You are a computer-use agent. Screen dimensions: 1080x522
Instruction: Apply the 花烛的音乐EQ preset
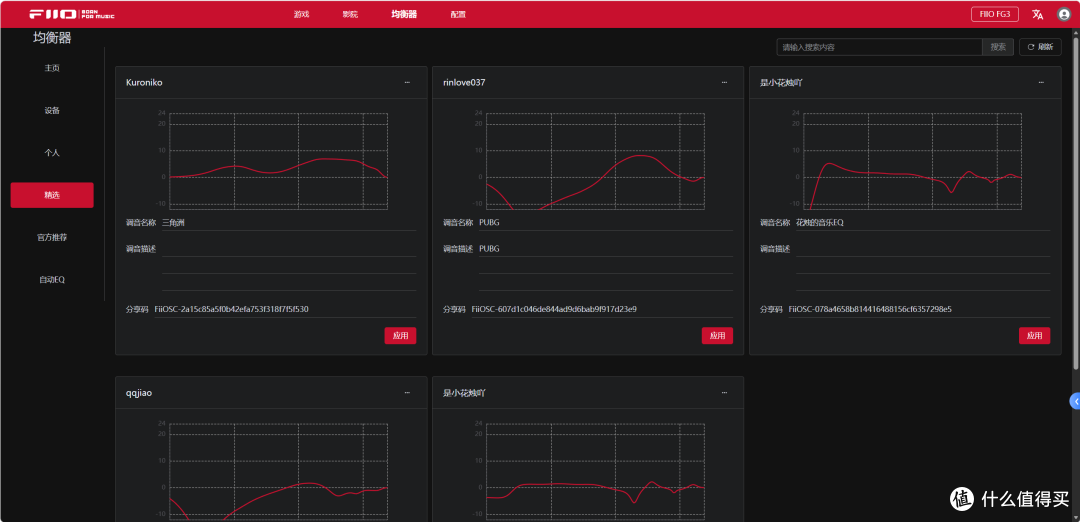[1035, 335]
